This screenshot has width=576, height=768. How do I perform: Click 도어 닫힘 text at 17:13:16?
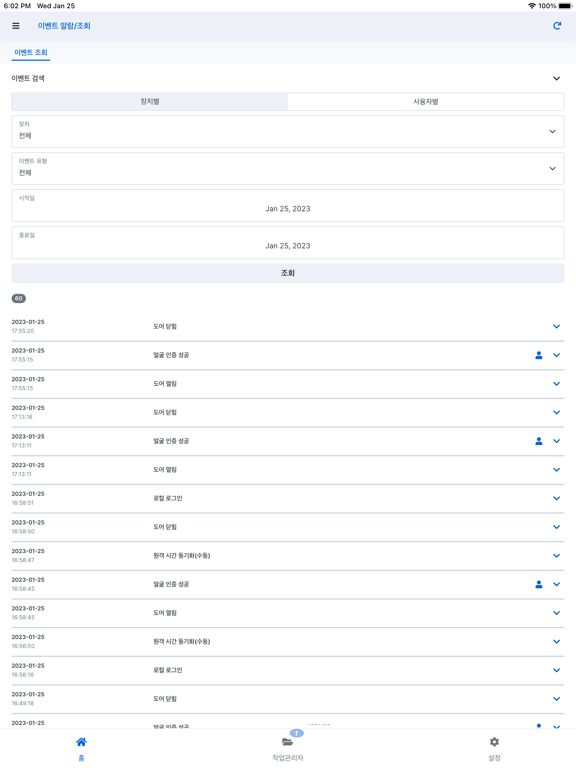click(x=165, y=412)
